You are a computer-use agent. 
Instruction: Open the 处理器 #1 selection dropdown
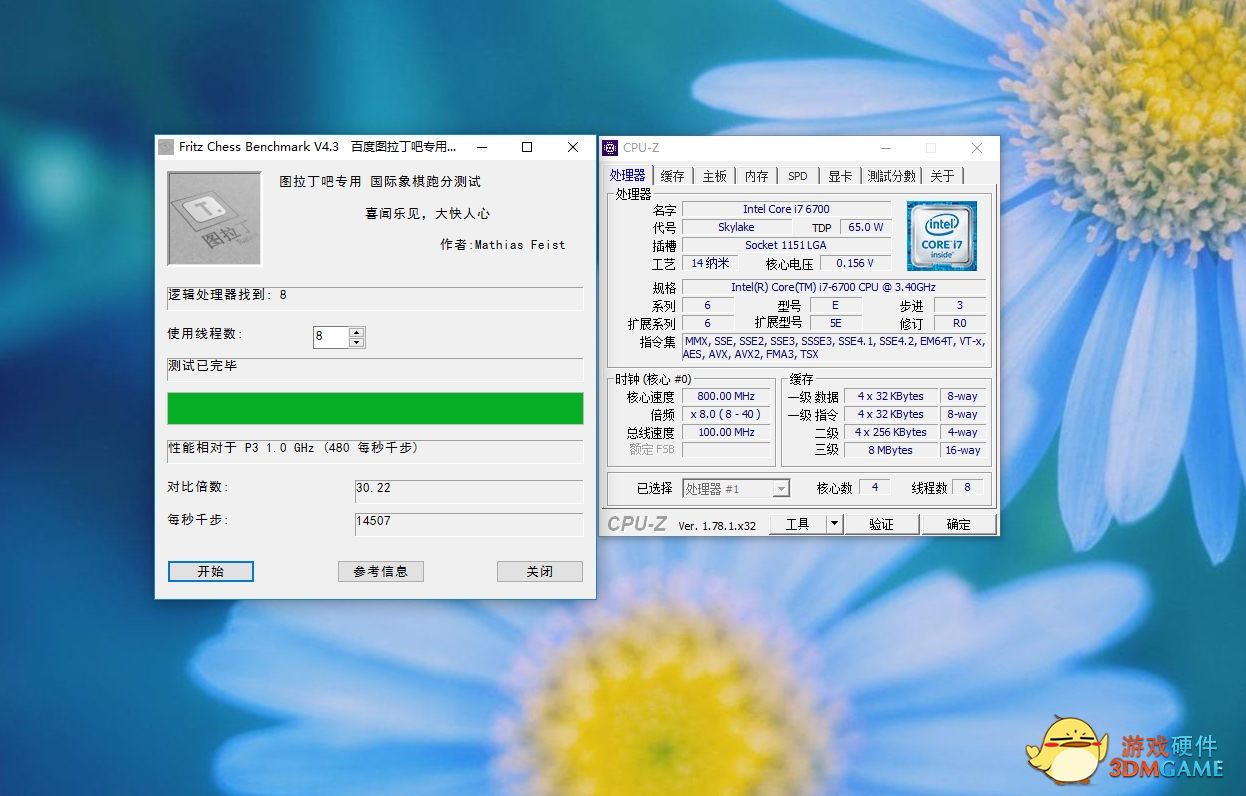tap(736, 488)
